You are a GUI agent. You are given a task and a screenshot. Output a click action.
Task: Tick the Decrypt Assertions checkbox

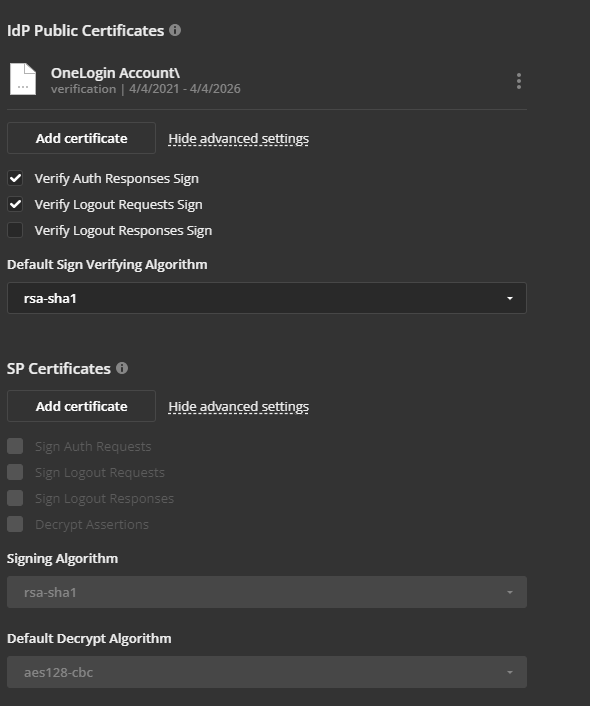point(15,524)
